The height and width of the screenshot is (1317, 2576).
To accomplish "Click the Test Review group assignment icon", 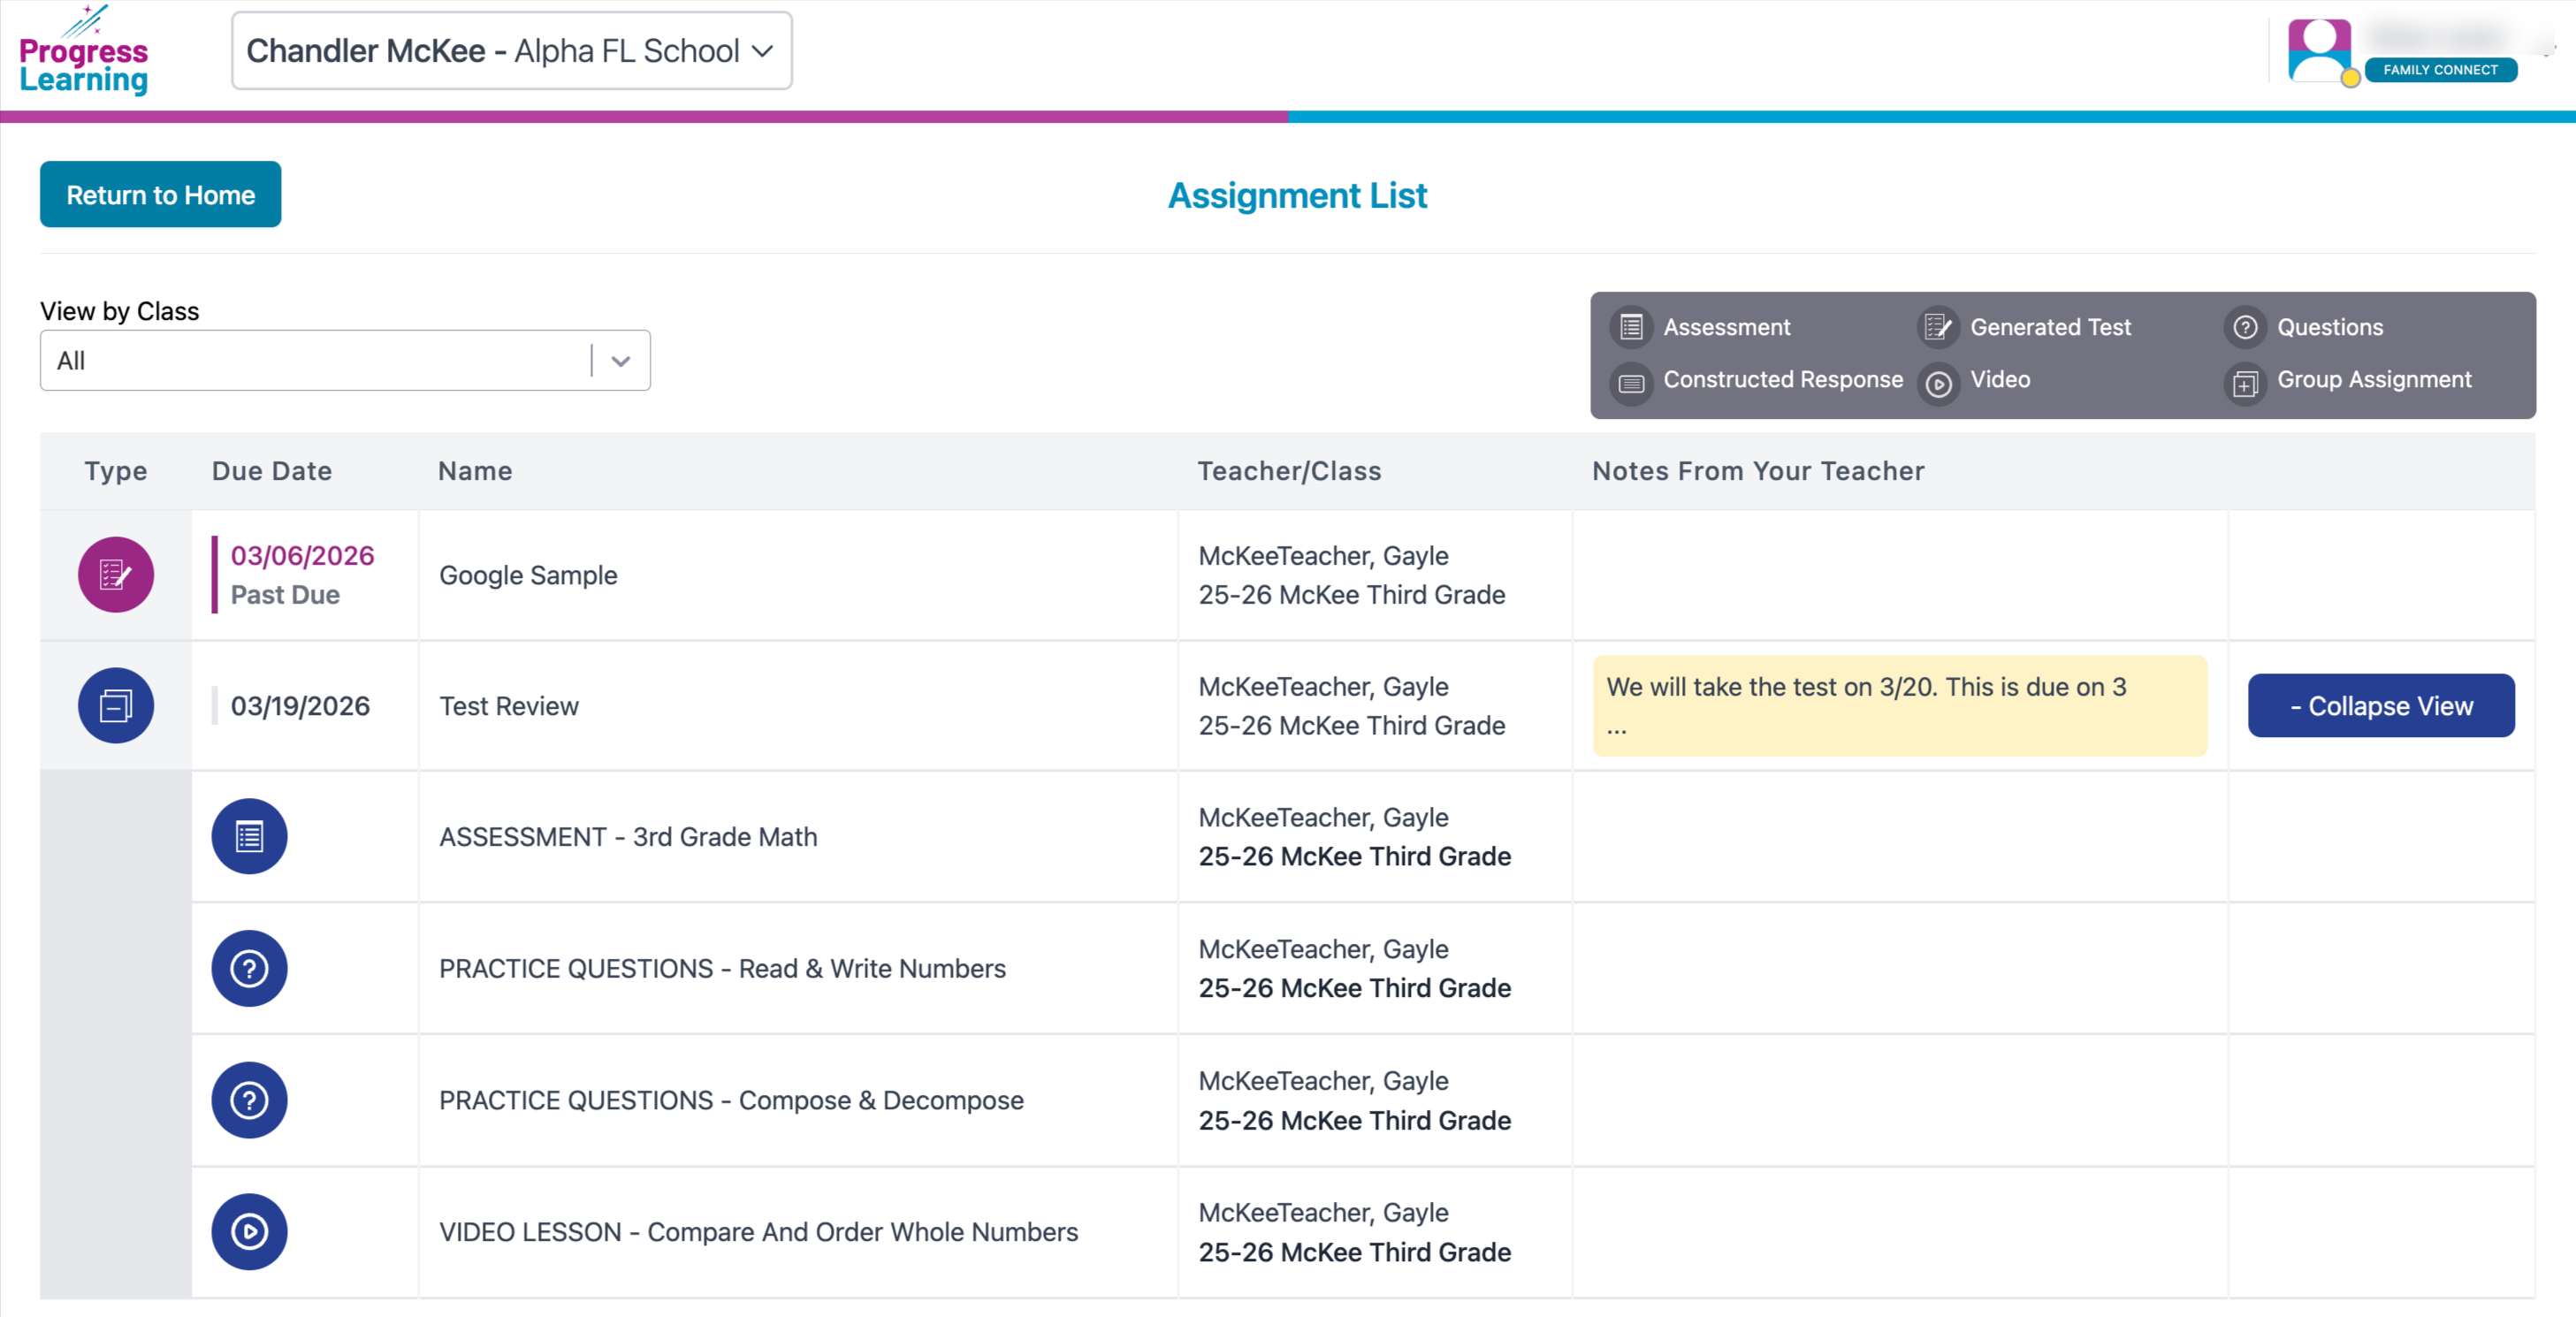I will pos(116,705).
